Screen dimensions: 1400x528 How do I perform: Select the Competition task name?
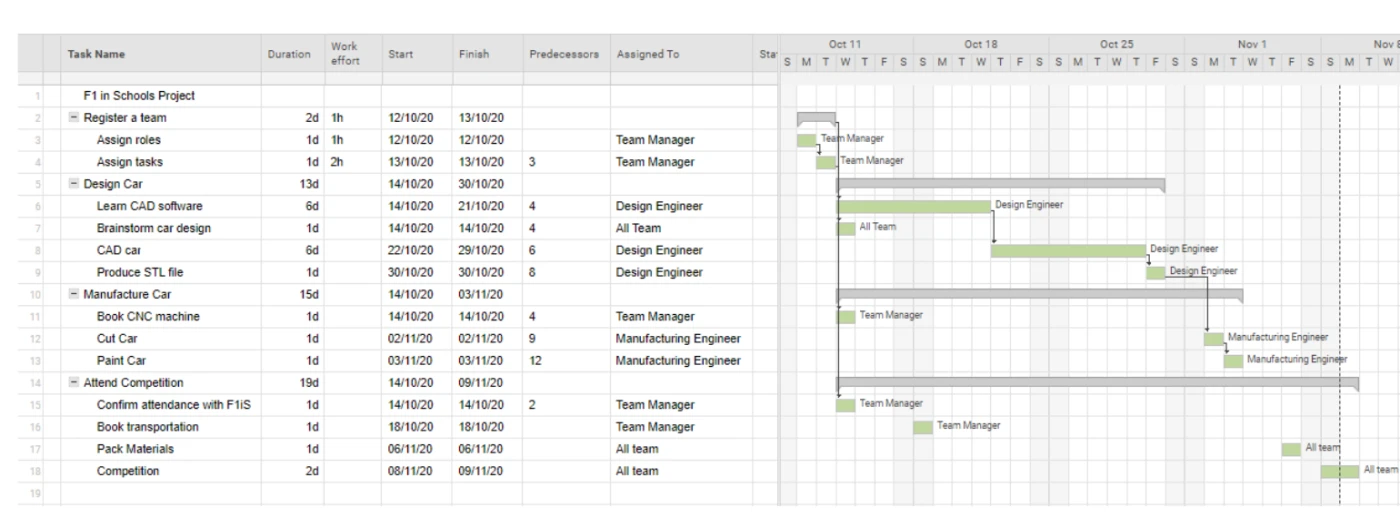click(128, 471)
